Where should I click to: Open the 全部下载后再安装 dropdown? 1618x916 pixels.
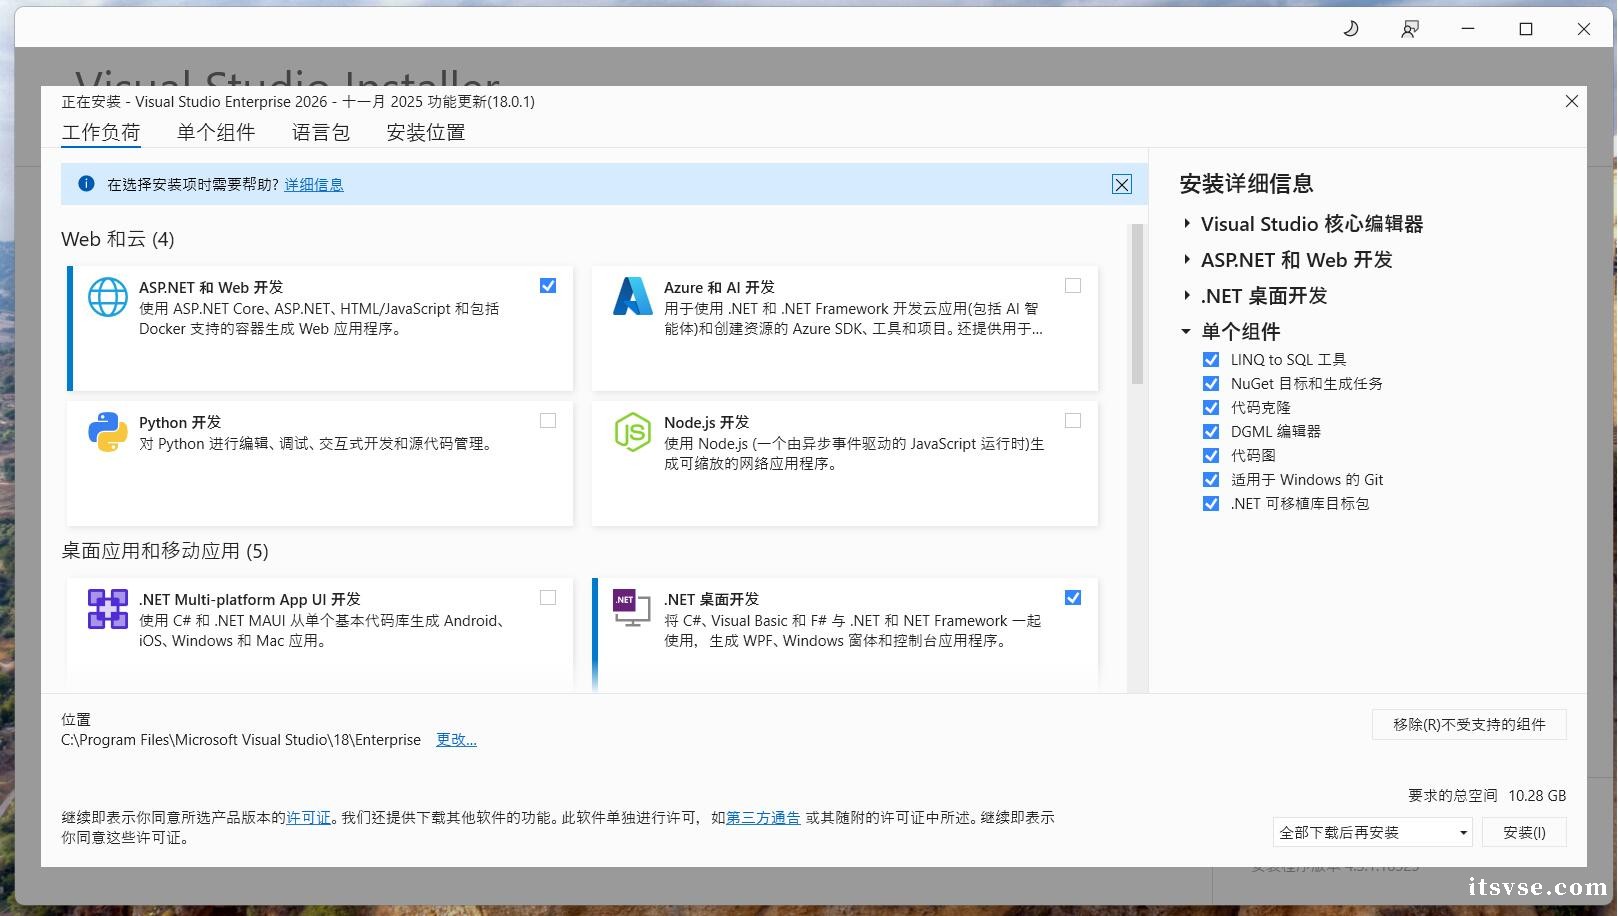click(1461, 831)
